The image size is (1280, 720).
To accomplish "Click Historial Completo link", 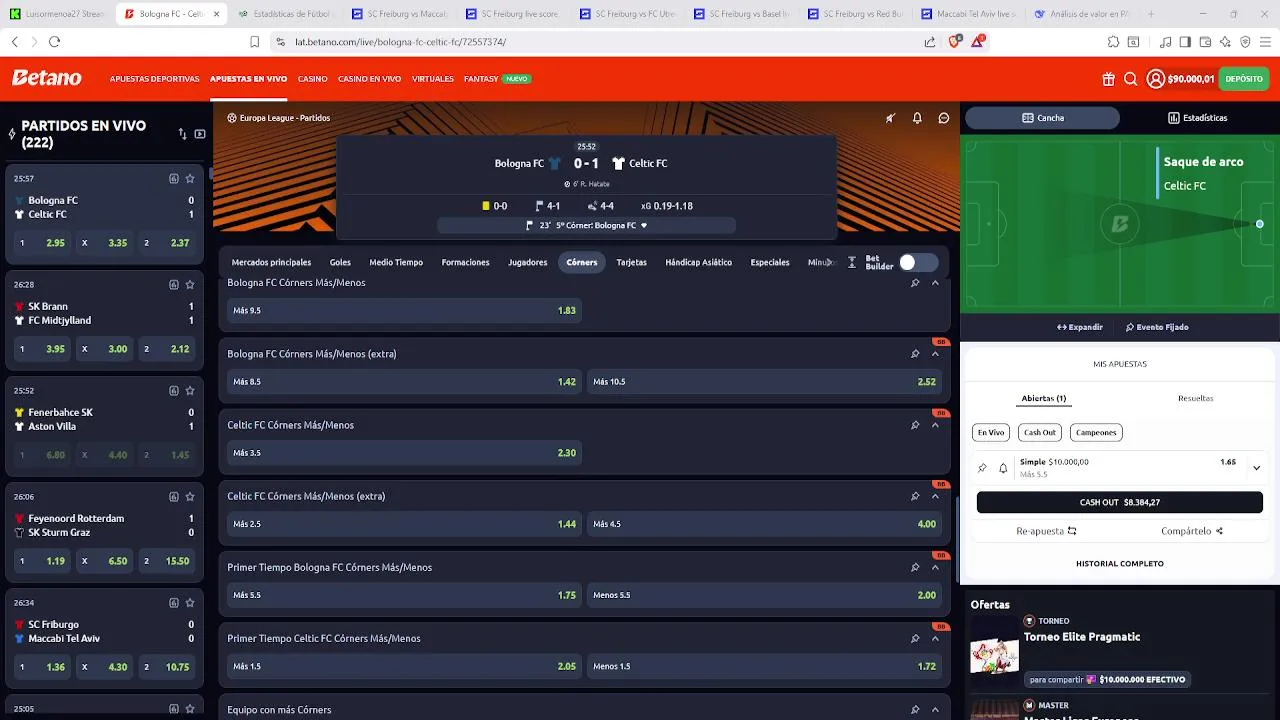I will (1119, 564).
